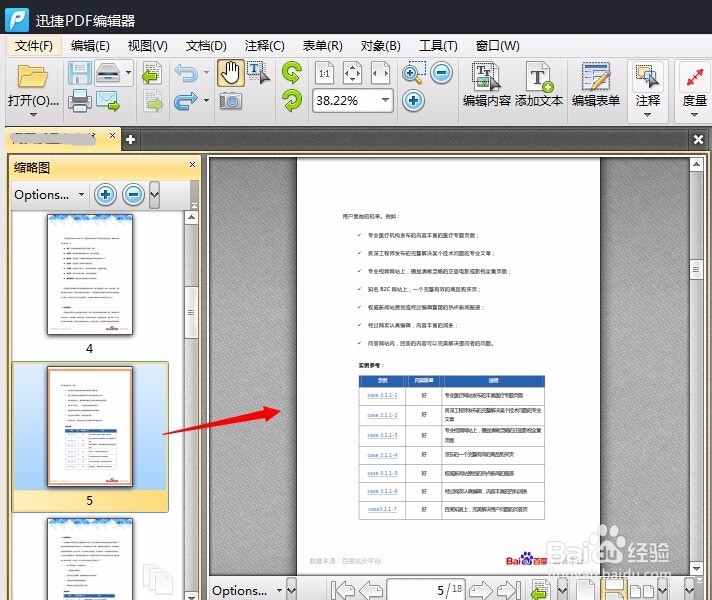Open the 38.22% zoom level dropdown

pos(386,100)
